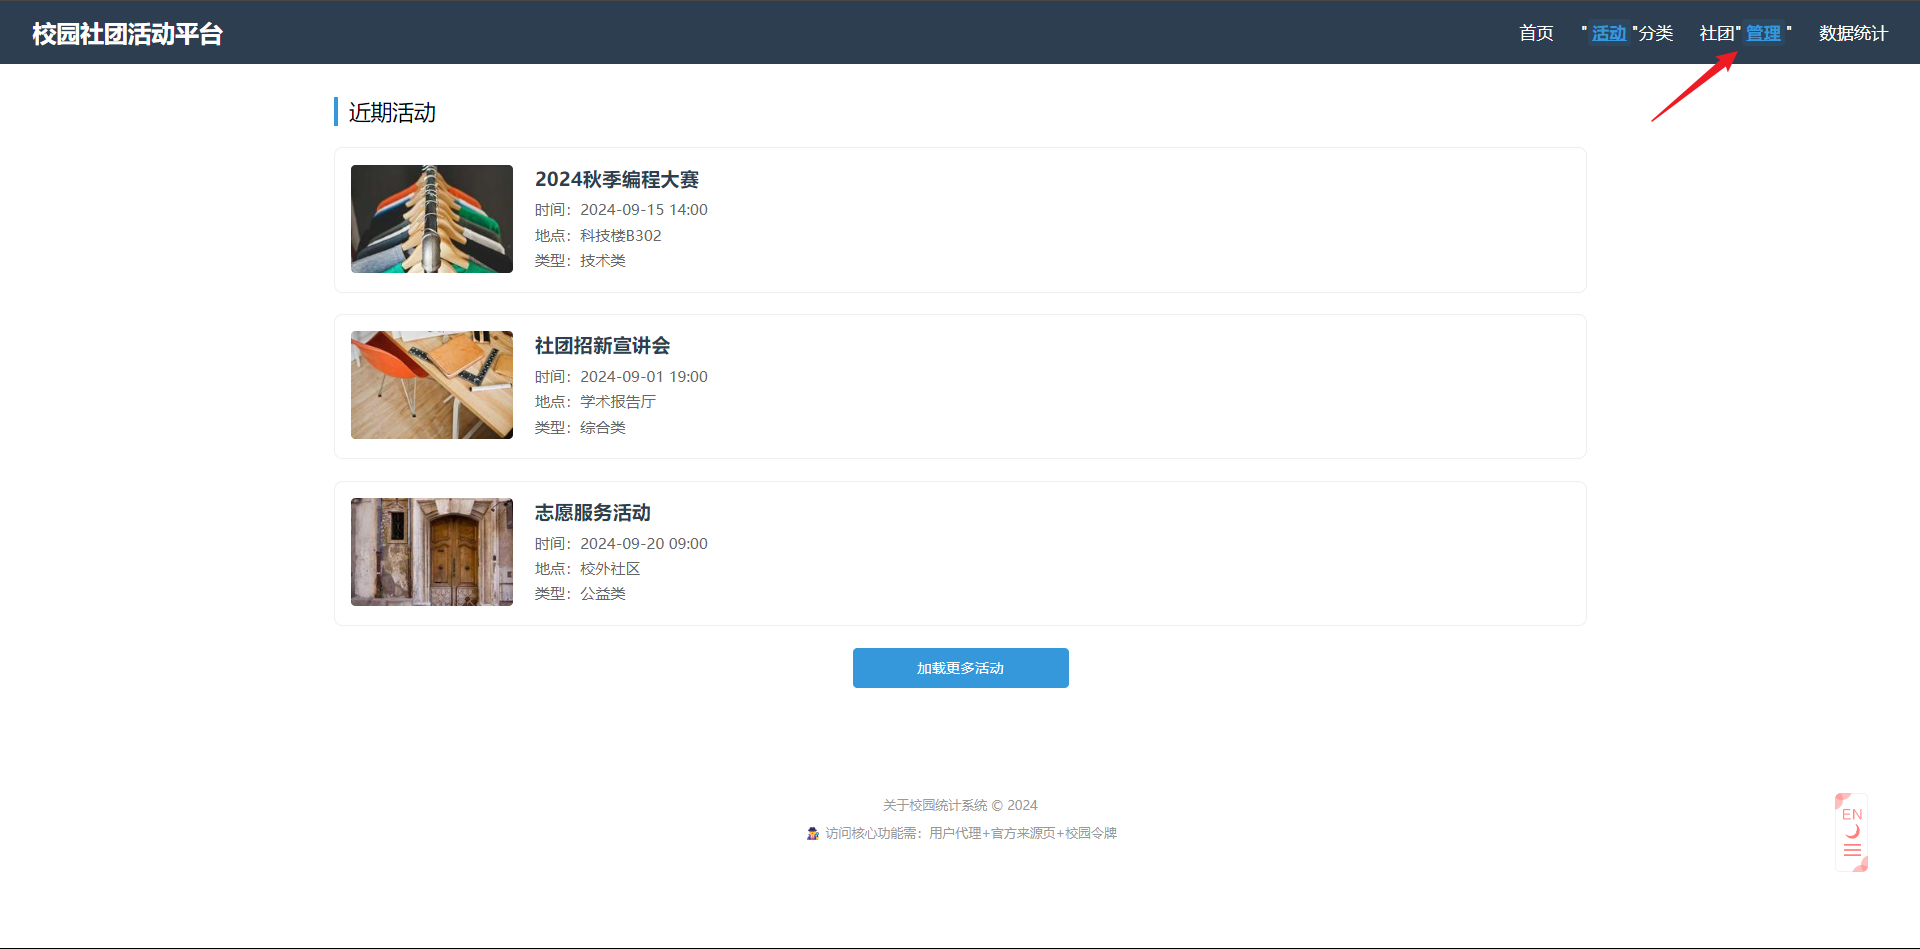This screenshot has height=949, width=1920.
Task: Click the location text "校外社区"
Action: coord(610,569)
